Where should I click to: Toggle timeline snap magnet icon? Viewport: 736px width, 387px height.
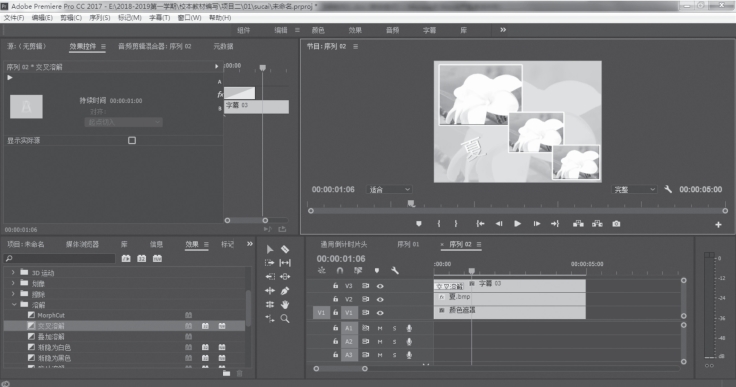click(x=340, y=271)
